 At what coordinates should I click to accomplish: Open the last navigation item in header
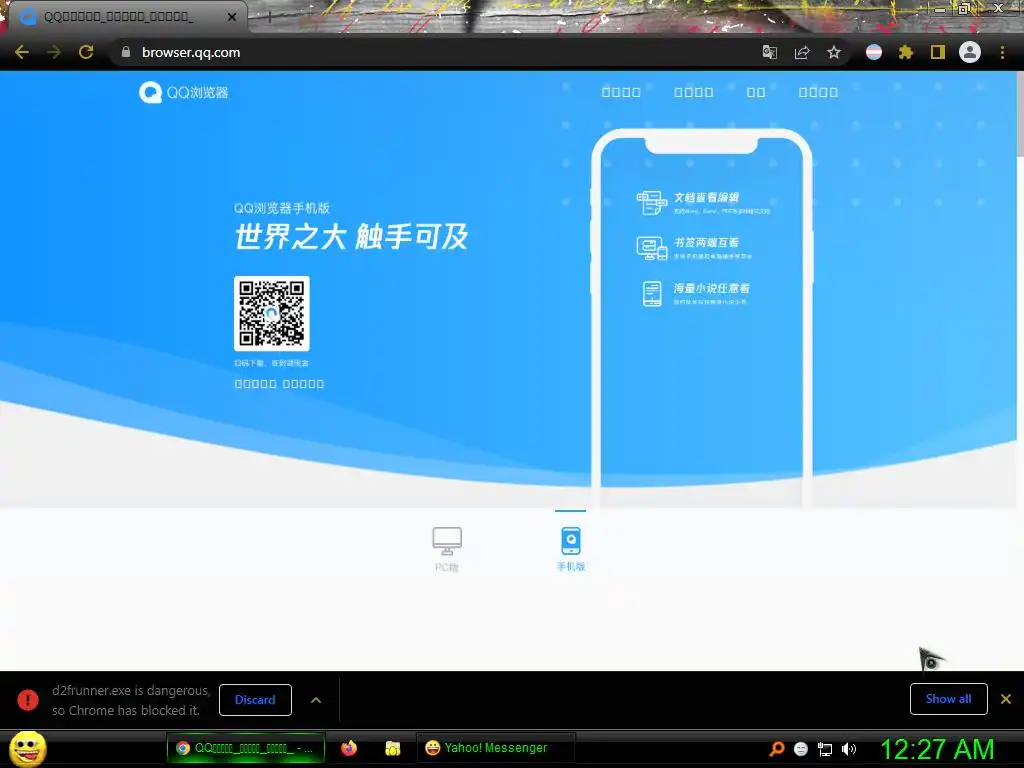tap(818, 92)
